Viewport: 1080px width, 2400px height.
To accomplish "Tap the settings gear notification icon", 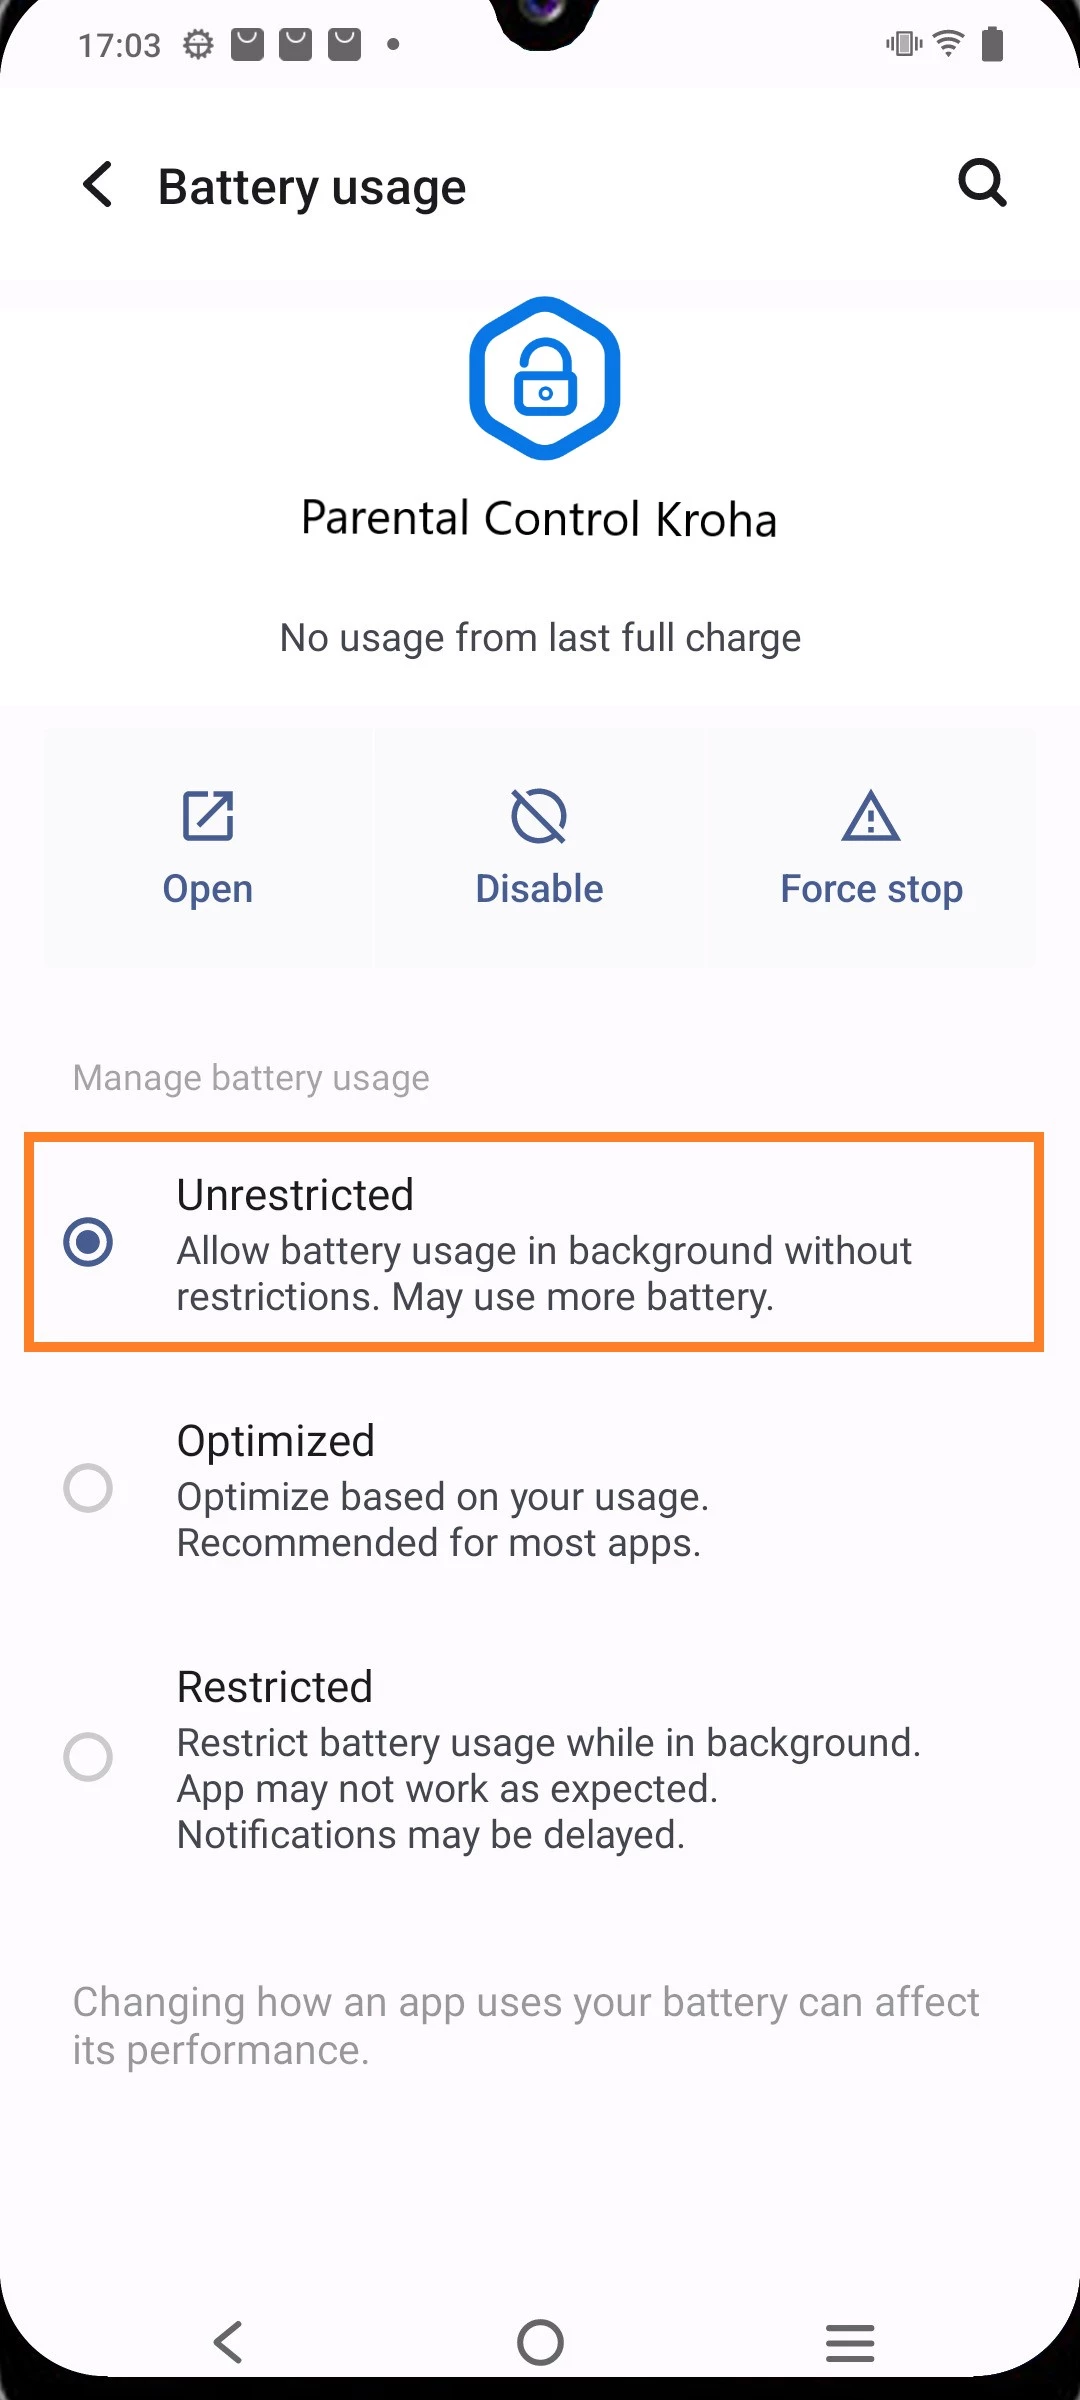I will [198, 45].
